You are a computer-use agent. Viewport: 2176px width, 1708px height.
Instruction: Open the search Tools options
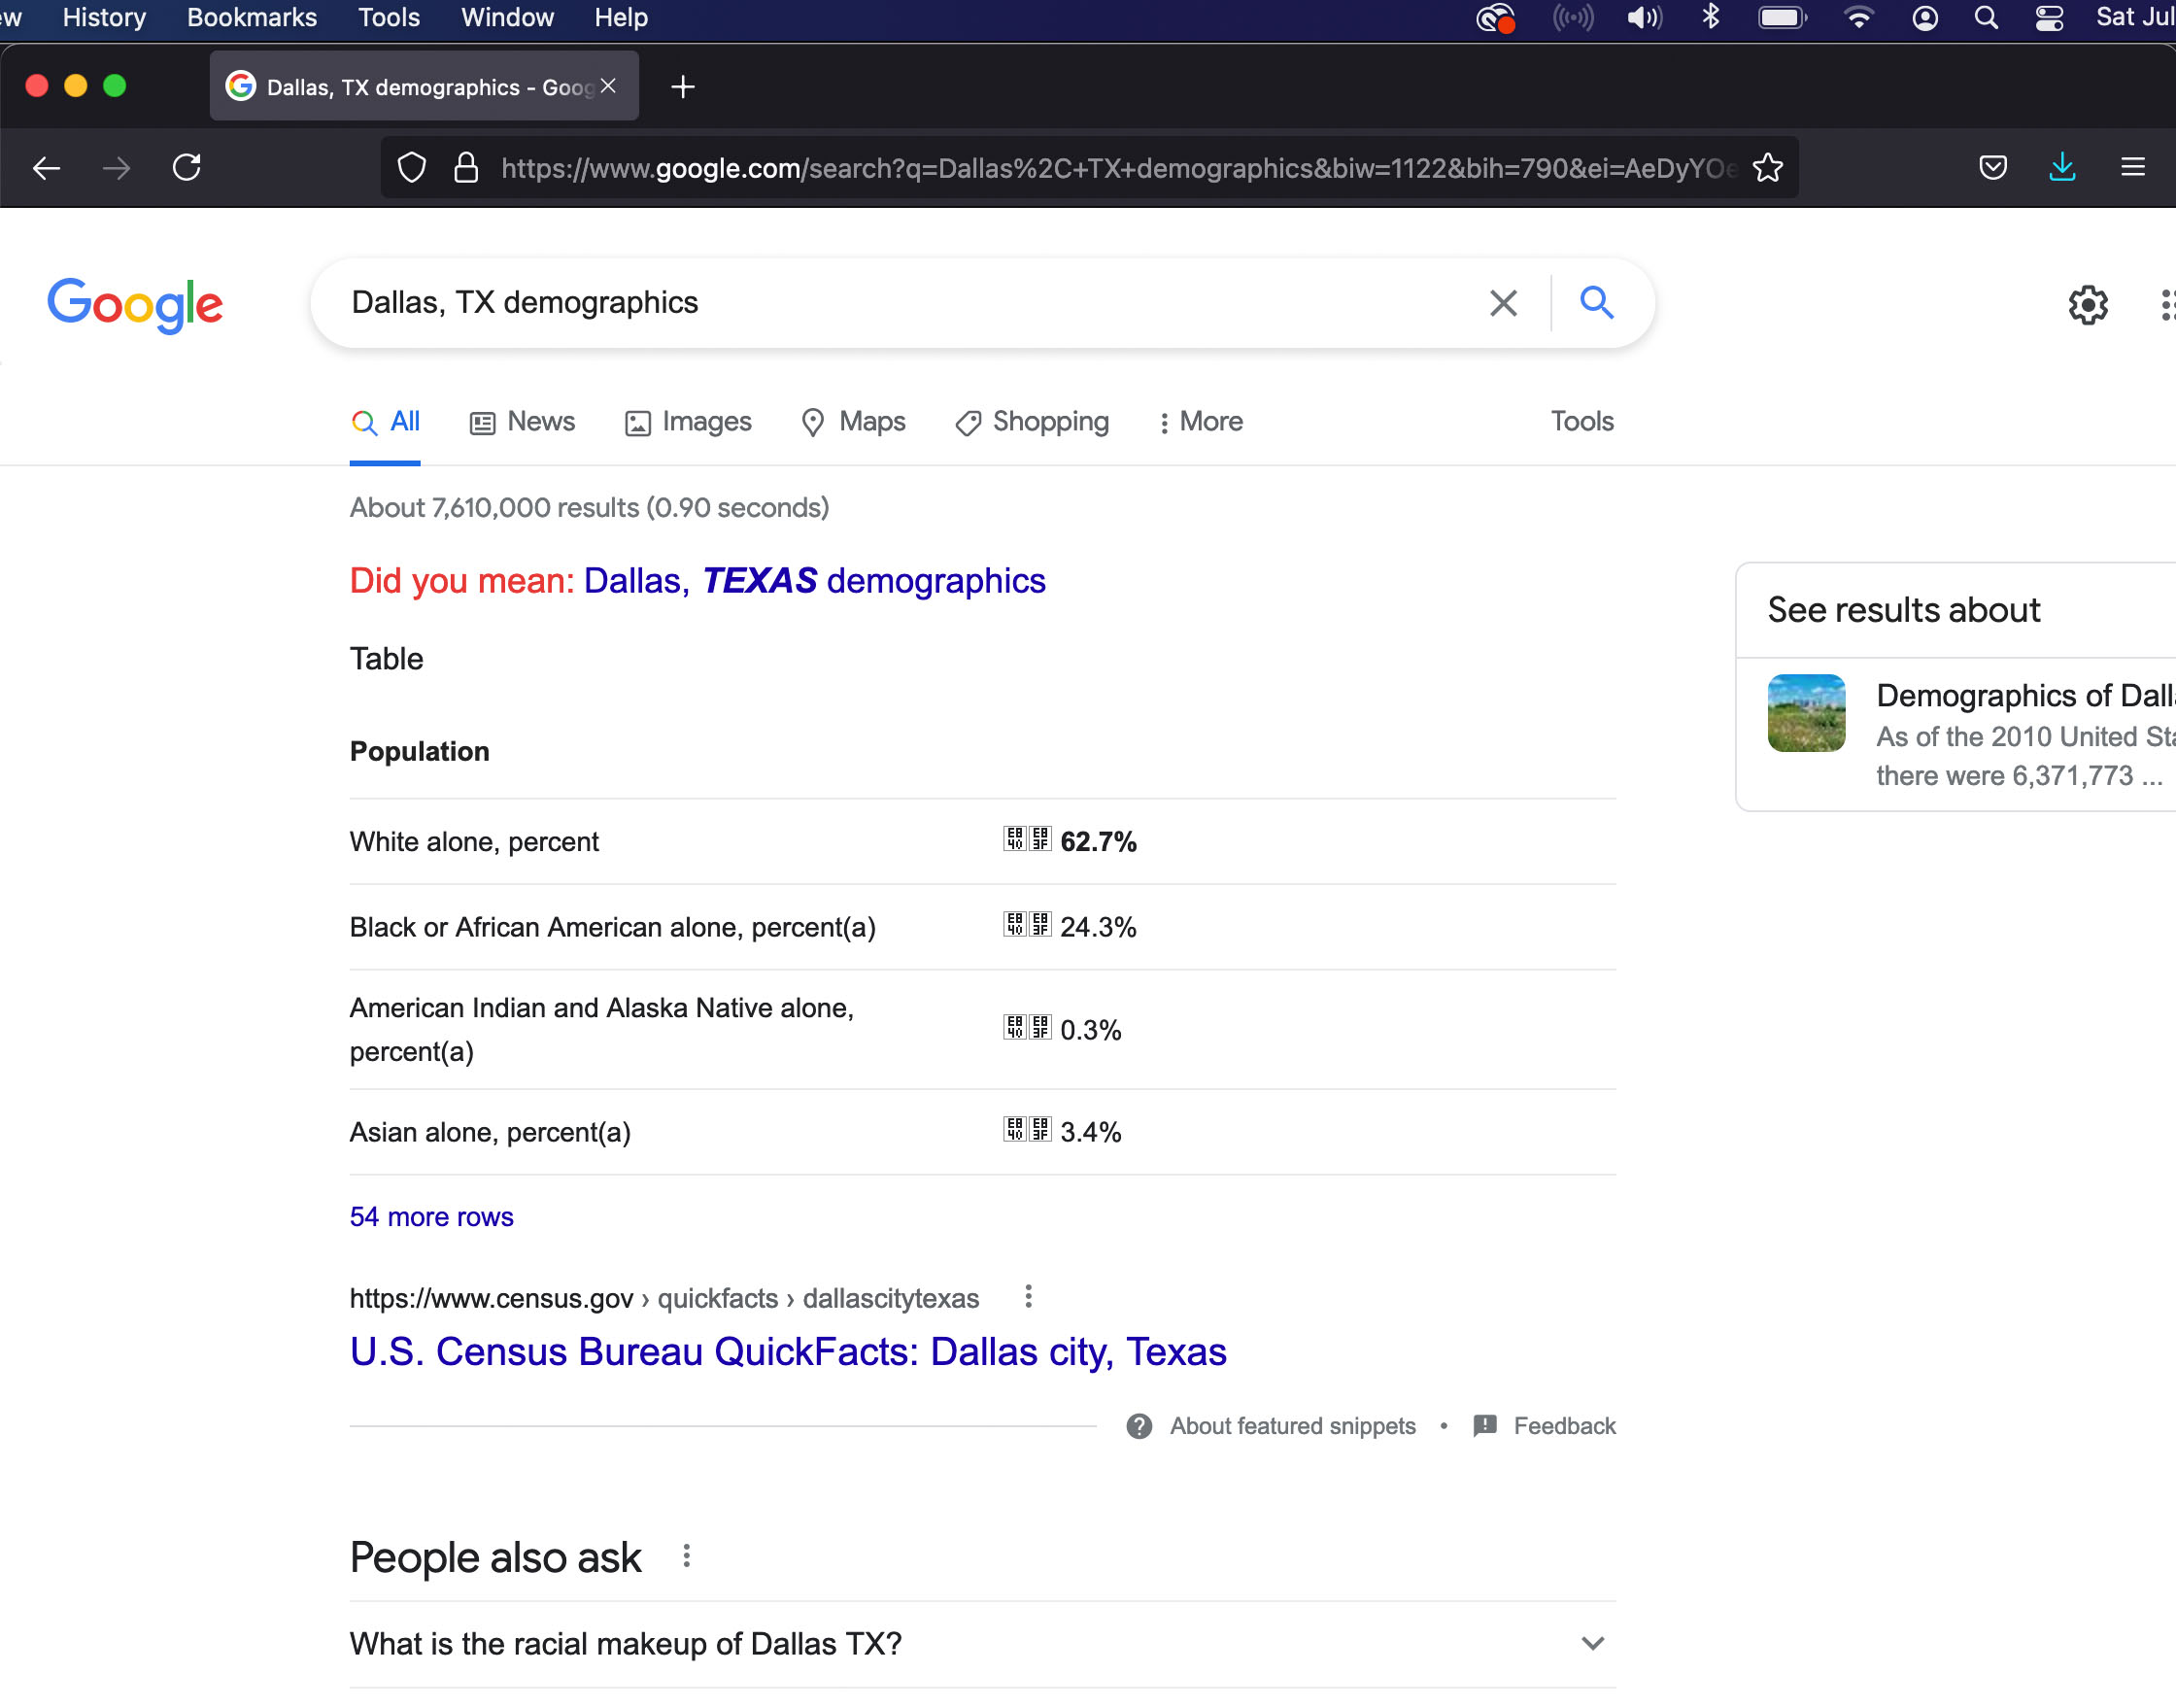coord(1582,421)
